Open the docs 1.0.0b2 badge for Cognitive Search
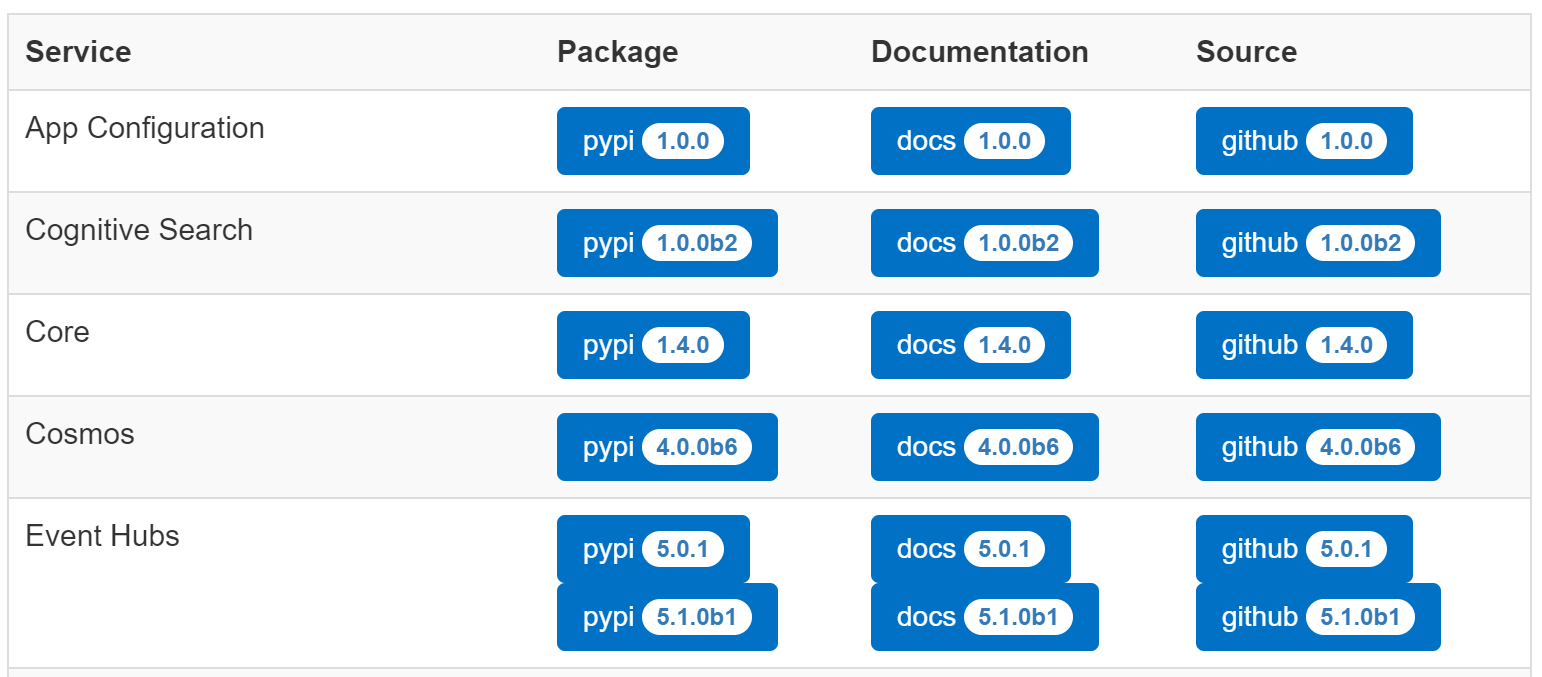The image size is (1542, 677). coord(984,243)
